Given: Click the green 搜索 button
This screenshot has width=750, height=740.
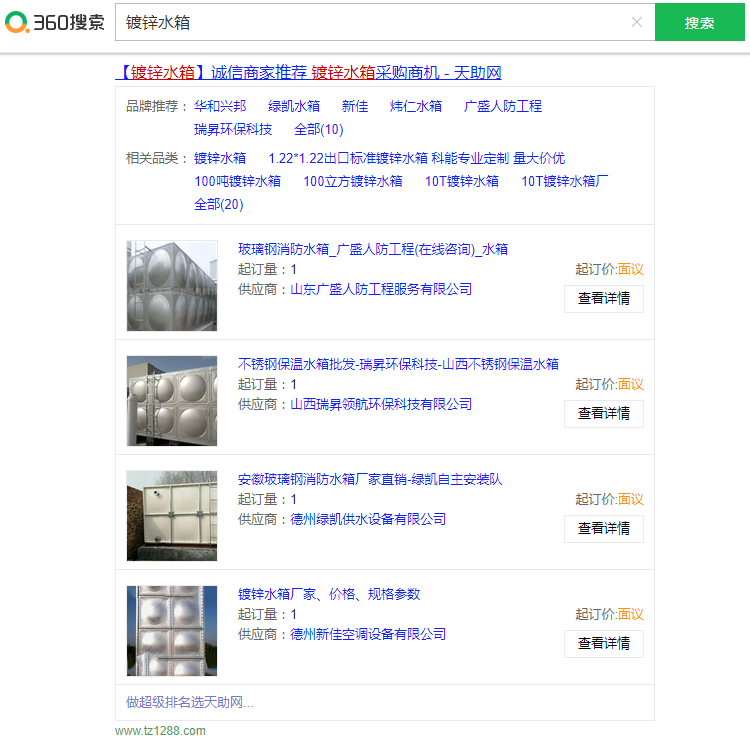Looking at the screenshot, I should pyautogui.click(x=699, y=23).
